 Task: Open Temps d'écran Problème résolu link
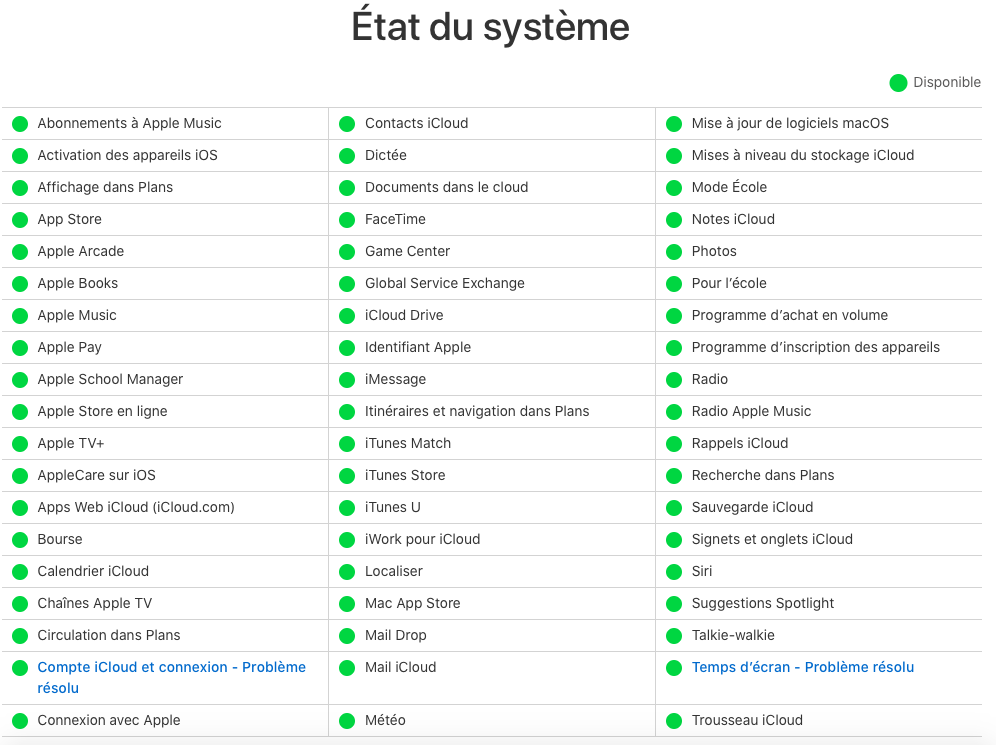pos(802,667)
